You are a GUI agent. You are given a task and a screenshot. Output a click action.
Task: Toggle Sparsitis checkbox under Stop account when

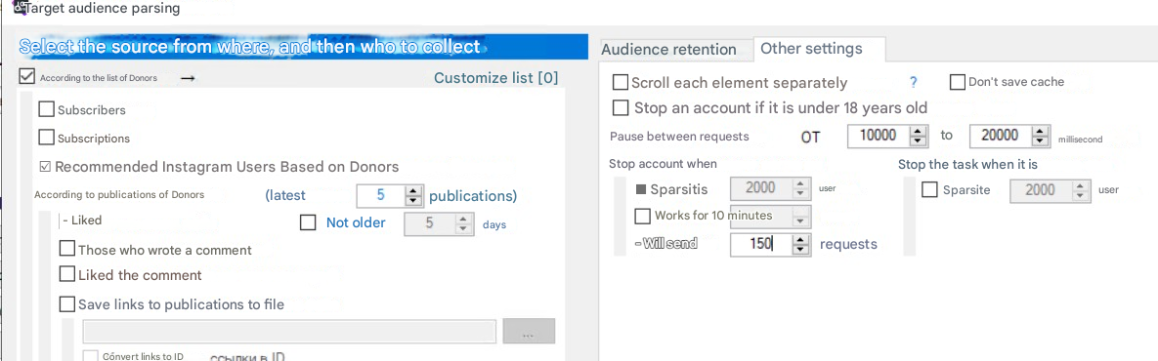(x=641, y=190)
